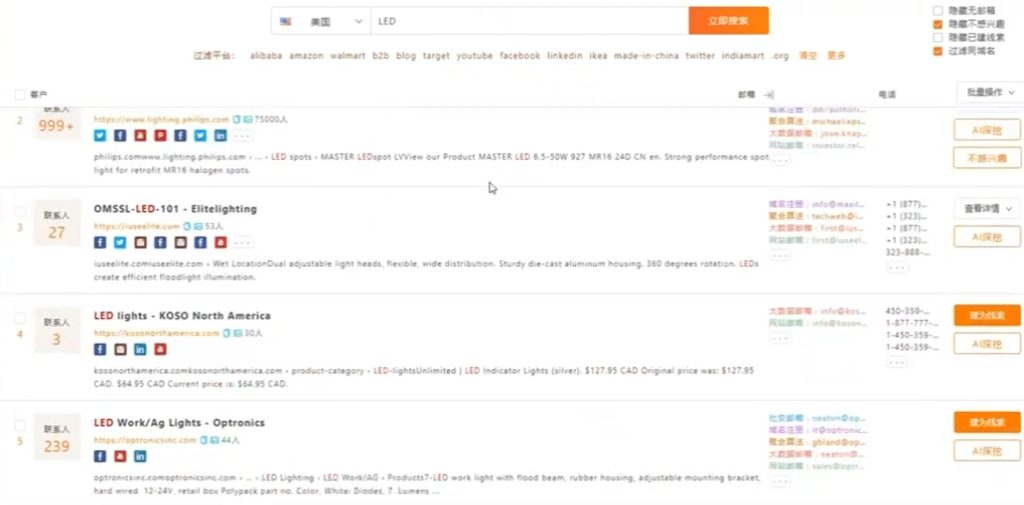1024x505 pixels.
Task: Select all rows with 客户 header checkbox
Action: [x=21, y=94]
